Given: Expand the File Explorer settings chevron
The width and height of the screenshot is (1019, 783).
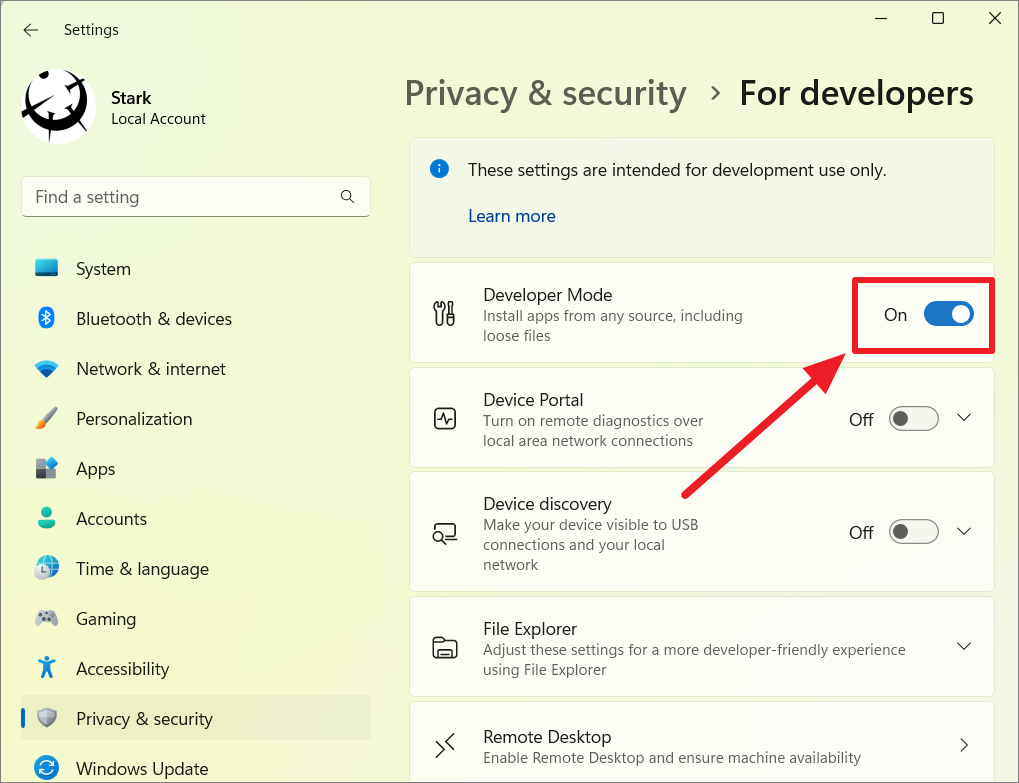Looking at the screenshot, I should 964,646.
